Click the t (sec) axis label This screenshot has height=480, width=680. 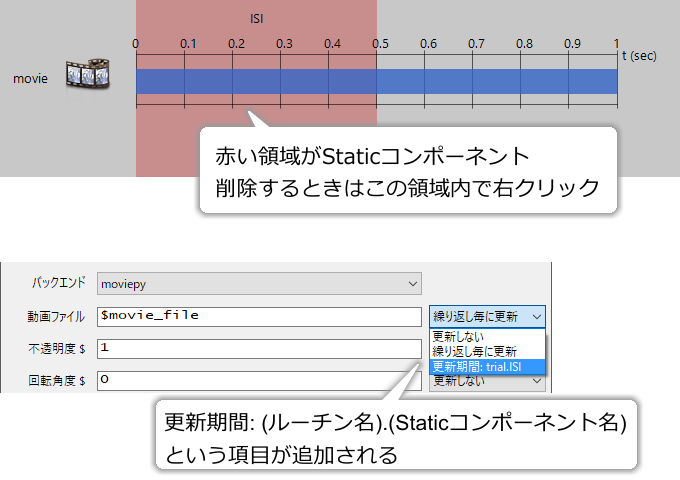(x=639, y=56)
